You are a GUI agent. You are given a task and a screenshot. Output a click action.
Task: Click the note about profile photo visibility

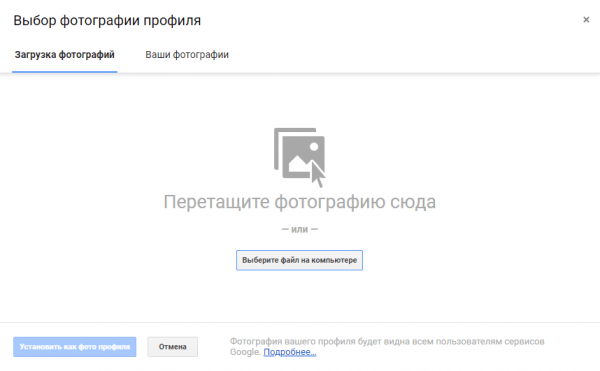tap(387, 347)
